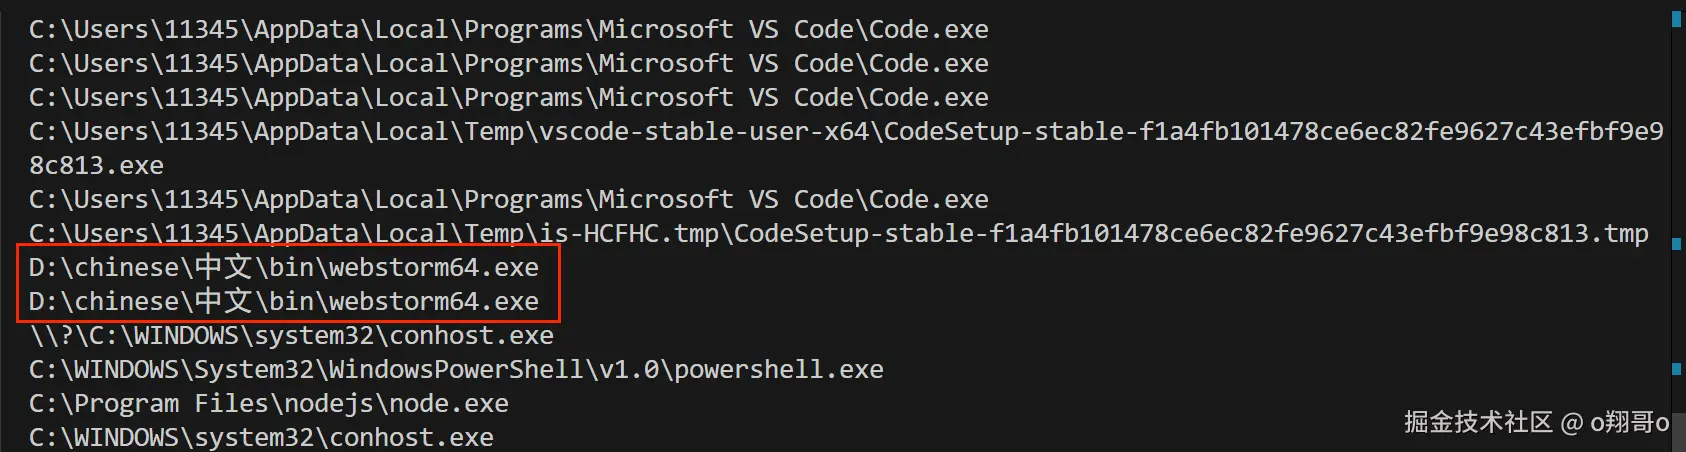Click the v1.0 segment in PowerShell path

coord(629,370)
